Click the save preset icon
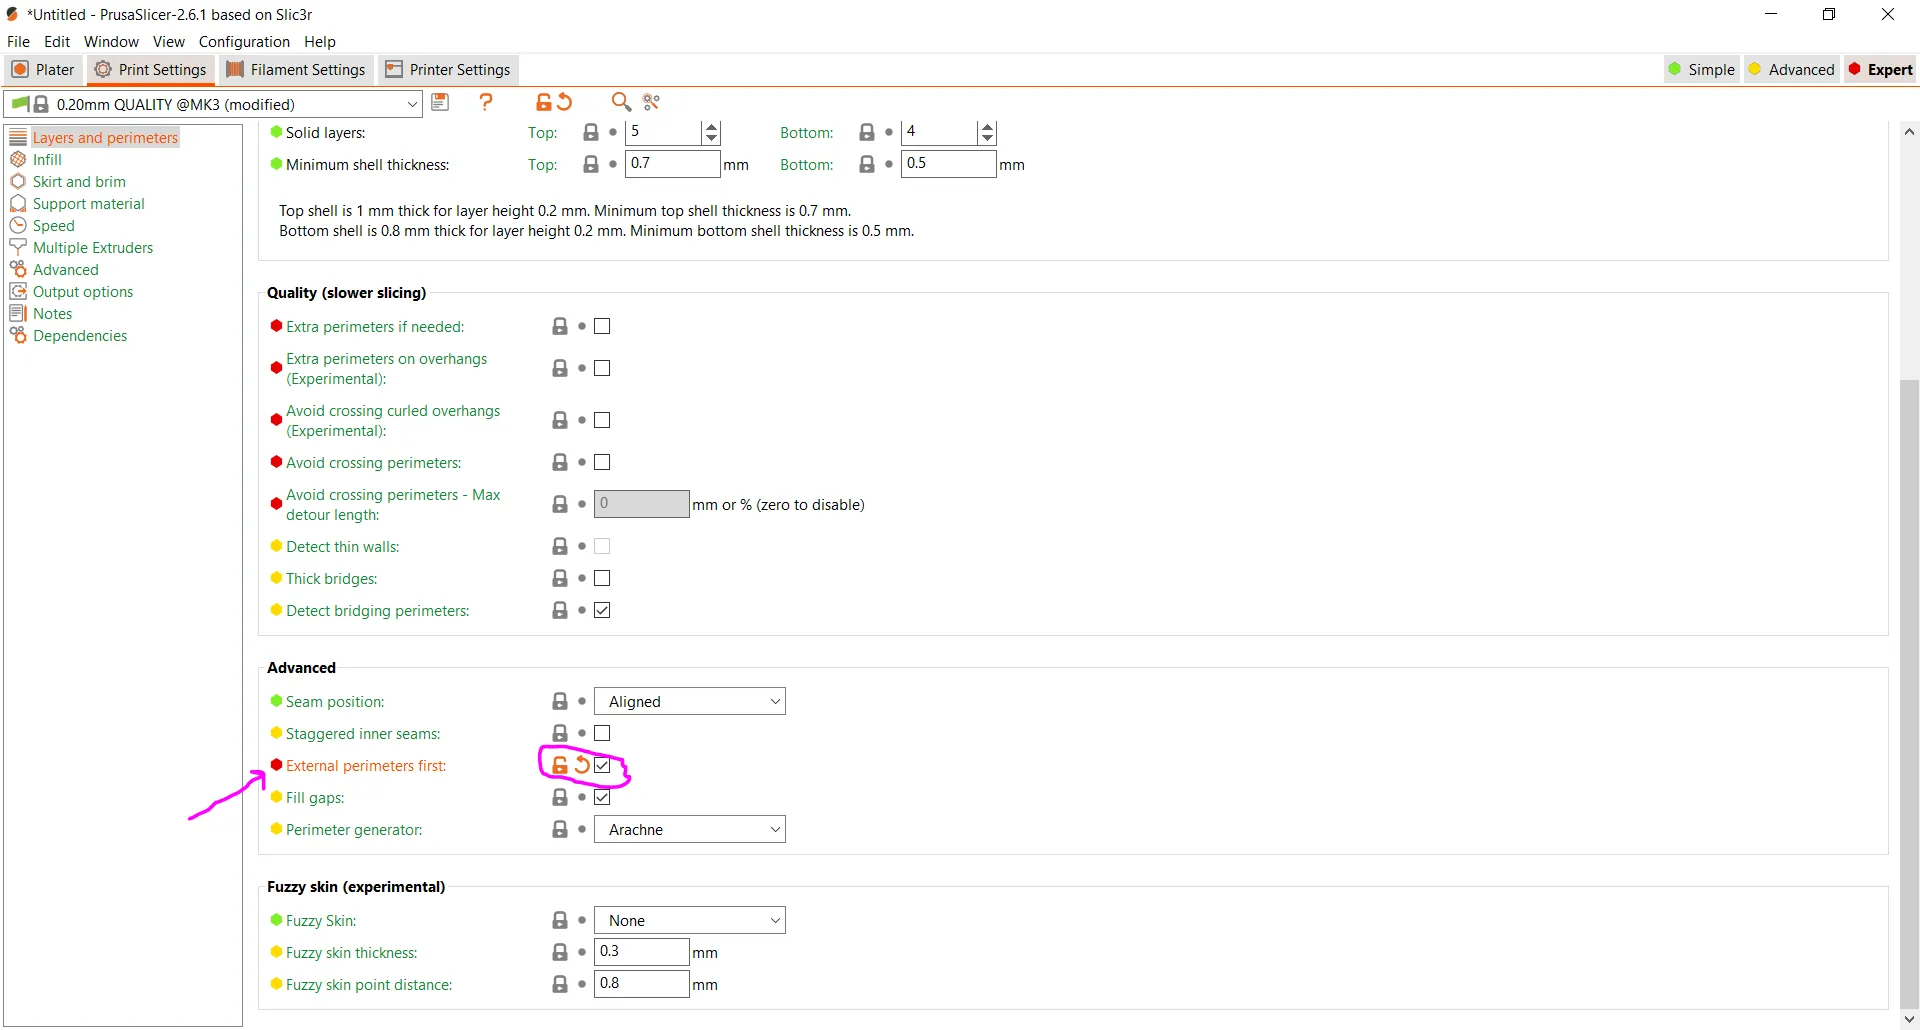The image size is (1920, 1030). coord(440,102)
